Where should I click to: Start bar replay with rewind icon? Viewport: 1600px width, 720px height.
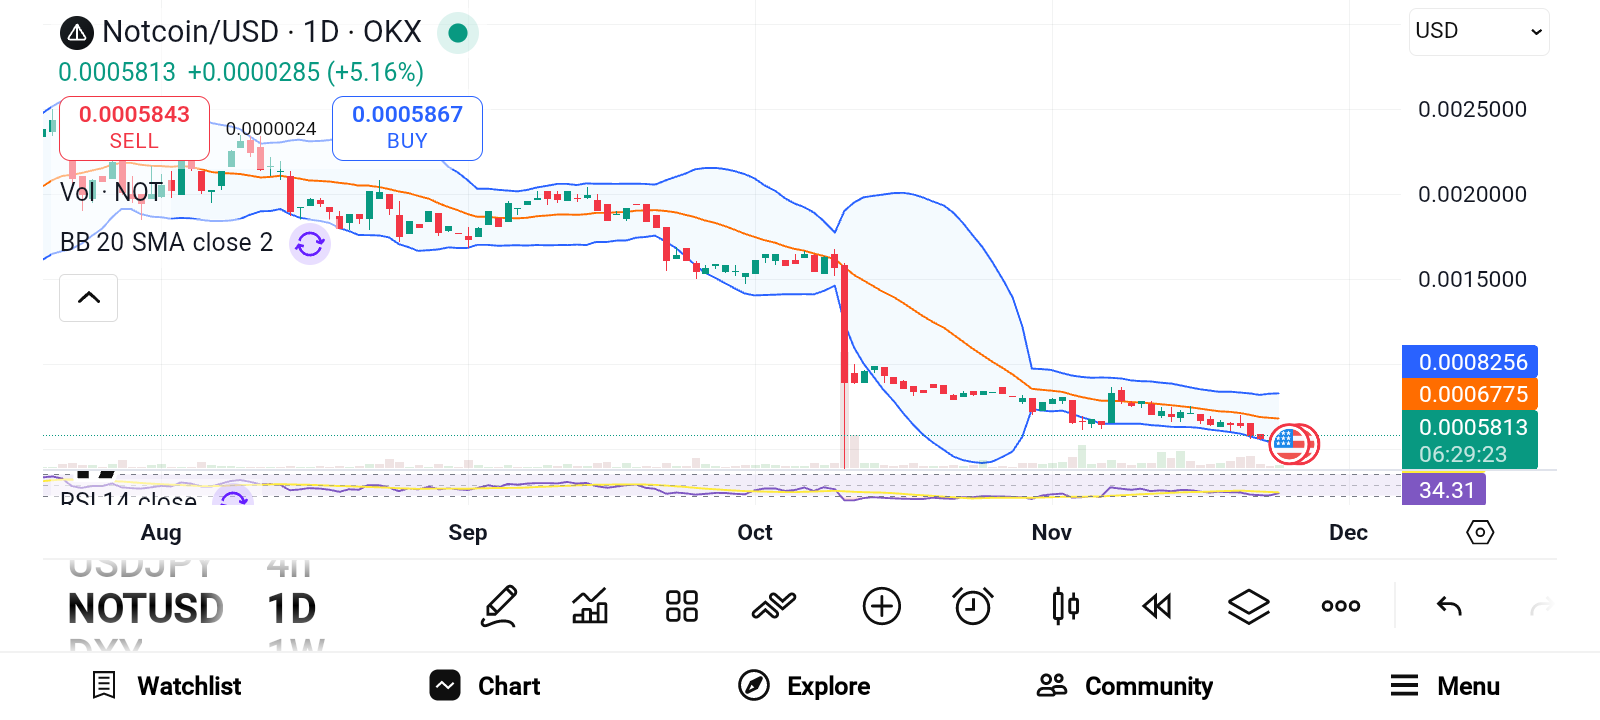tap(1157, 606)
